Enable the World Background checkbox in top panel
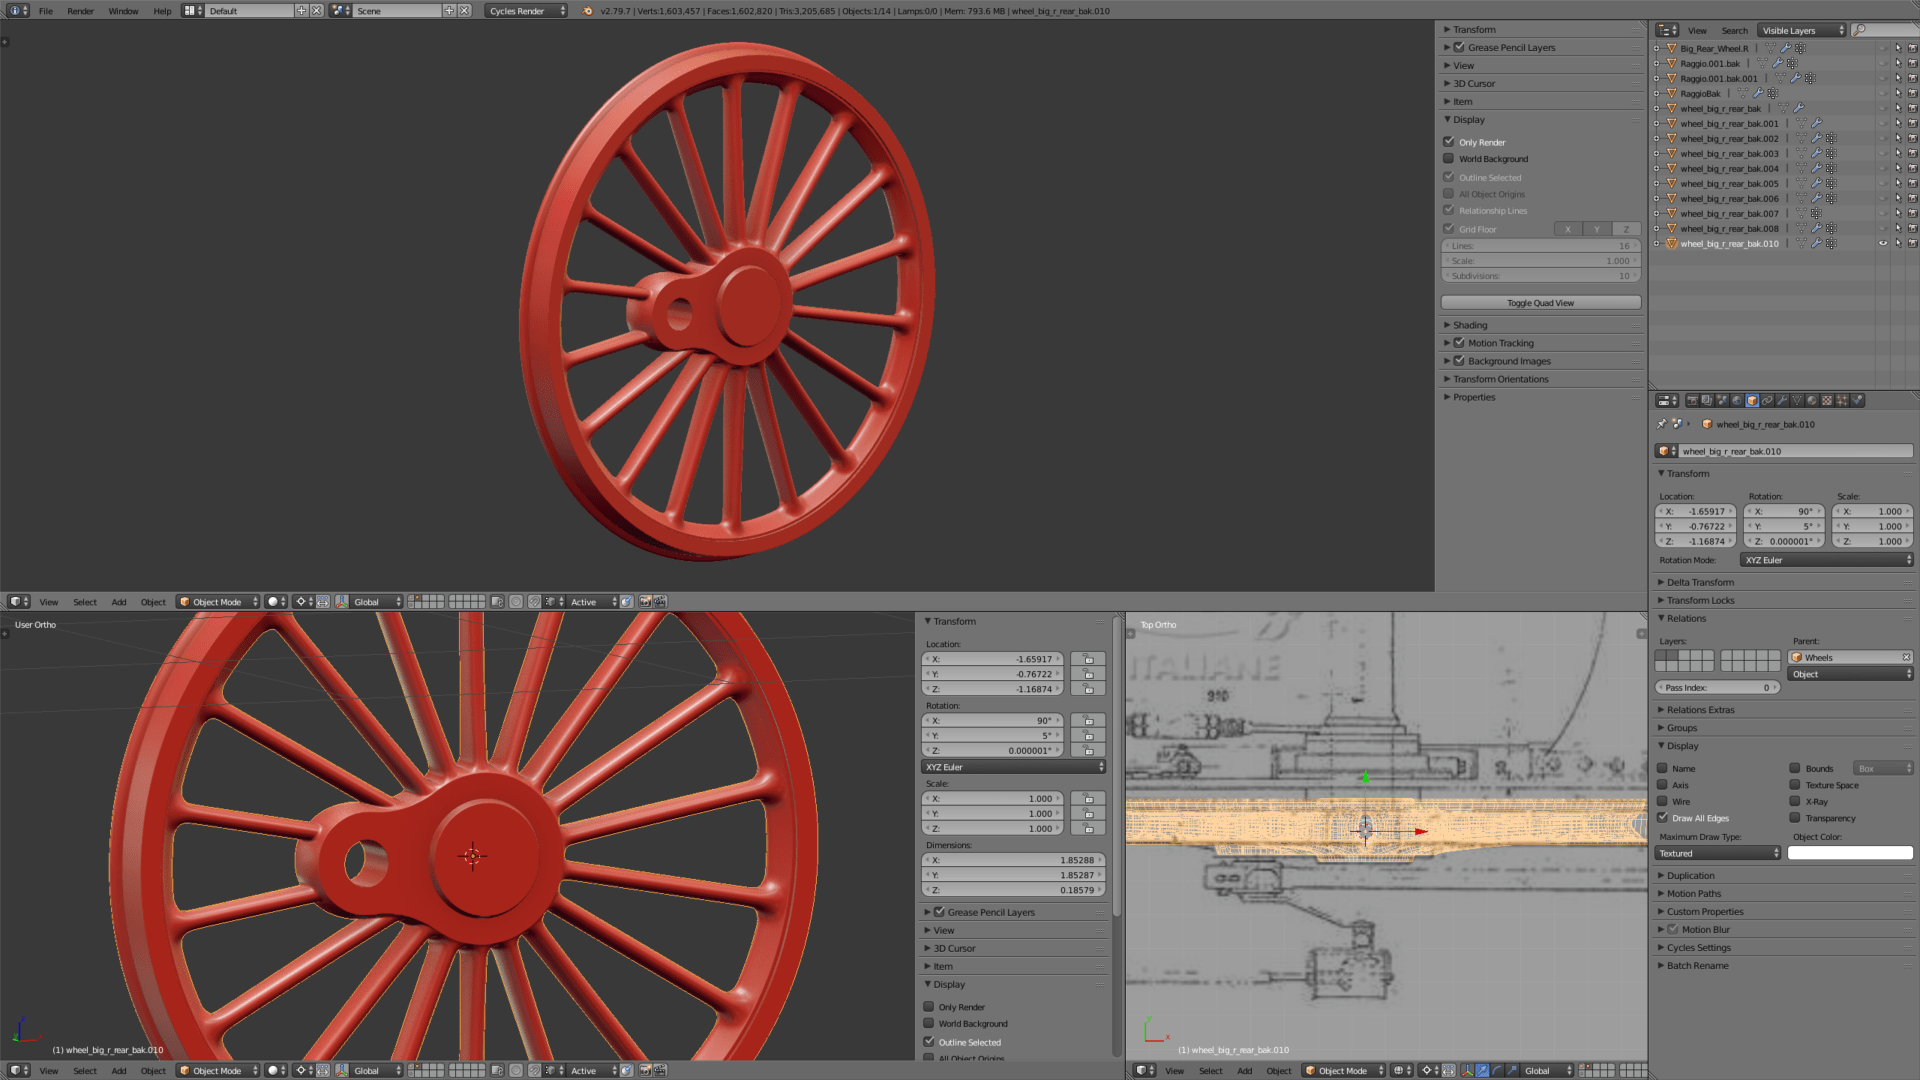 click(1448, 159)
